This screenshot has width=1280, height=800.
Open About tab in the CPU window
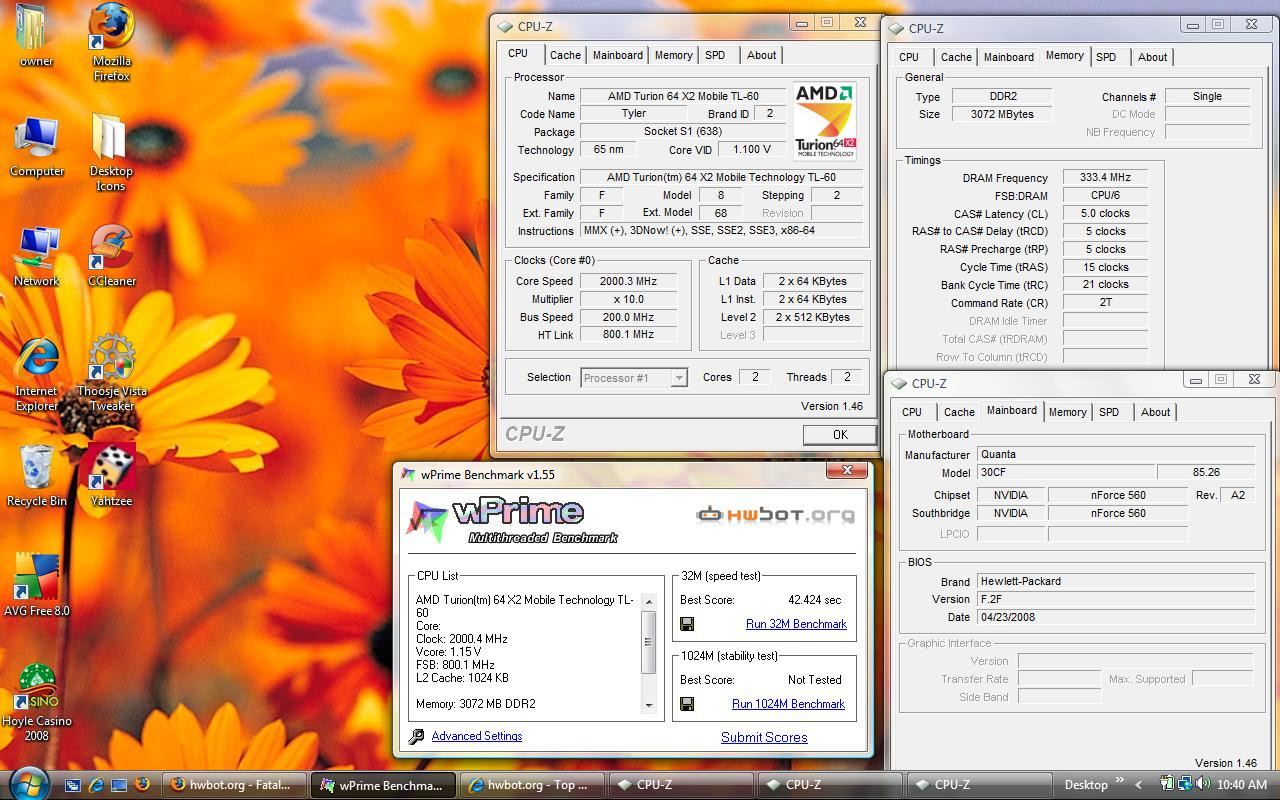click(761, 56)
